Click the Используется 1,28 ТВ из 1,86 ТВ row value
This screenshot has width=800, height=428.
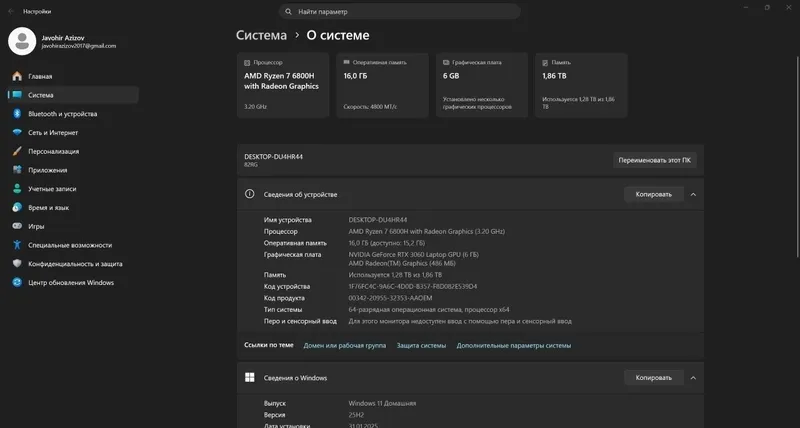(x=395, y=275)
